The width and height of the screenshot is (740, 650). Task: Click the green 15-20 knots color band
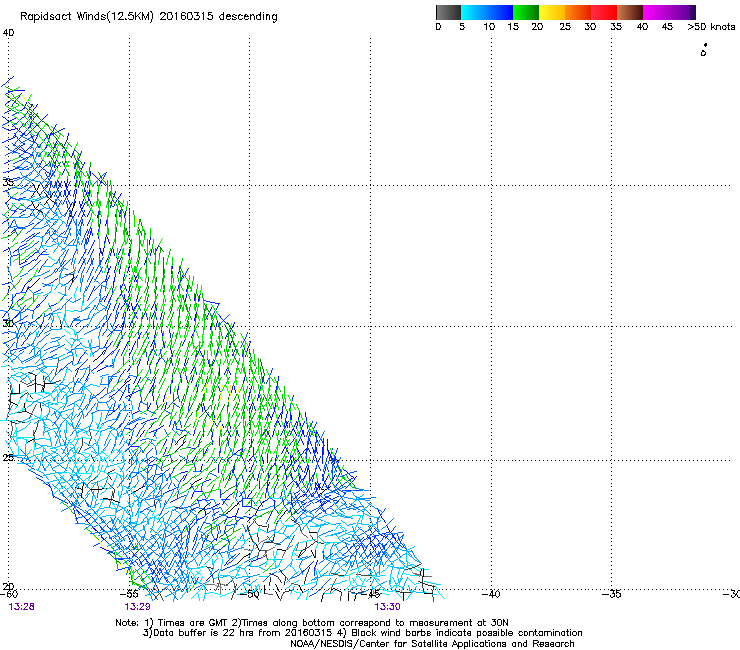(x=526, y=12)
